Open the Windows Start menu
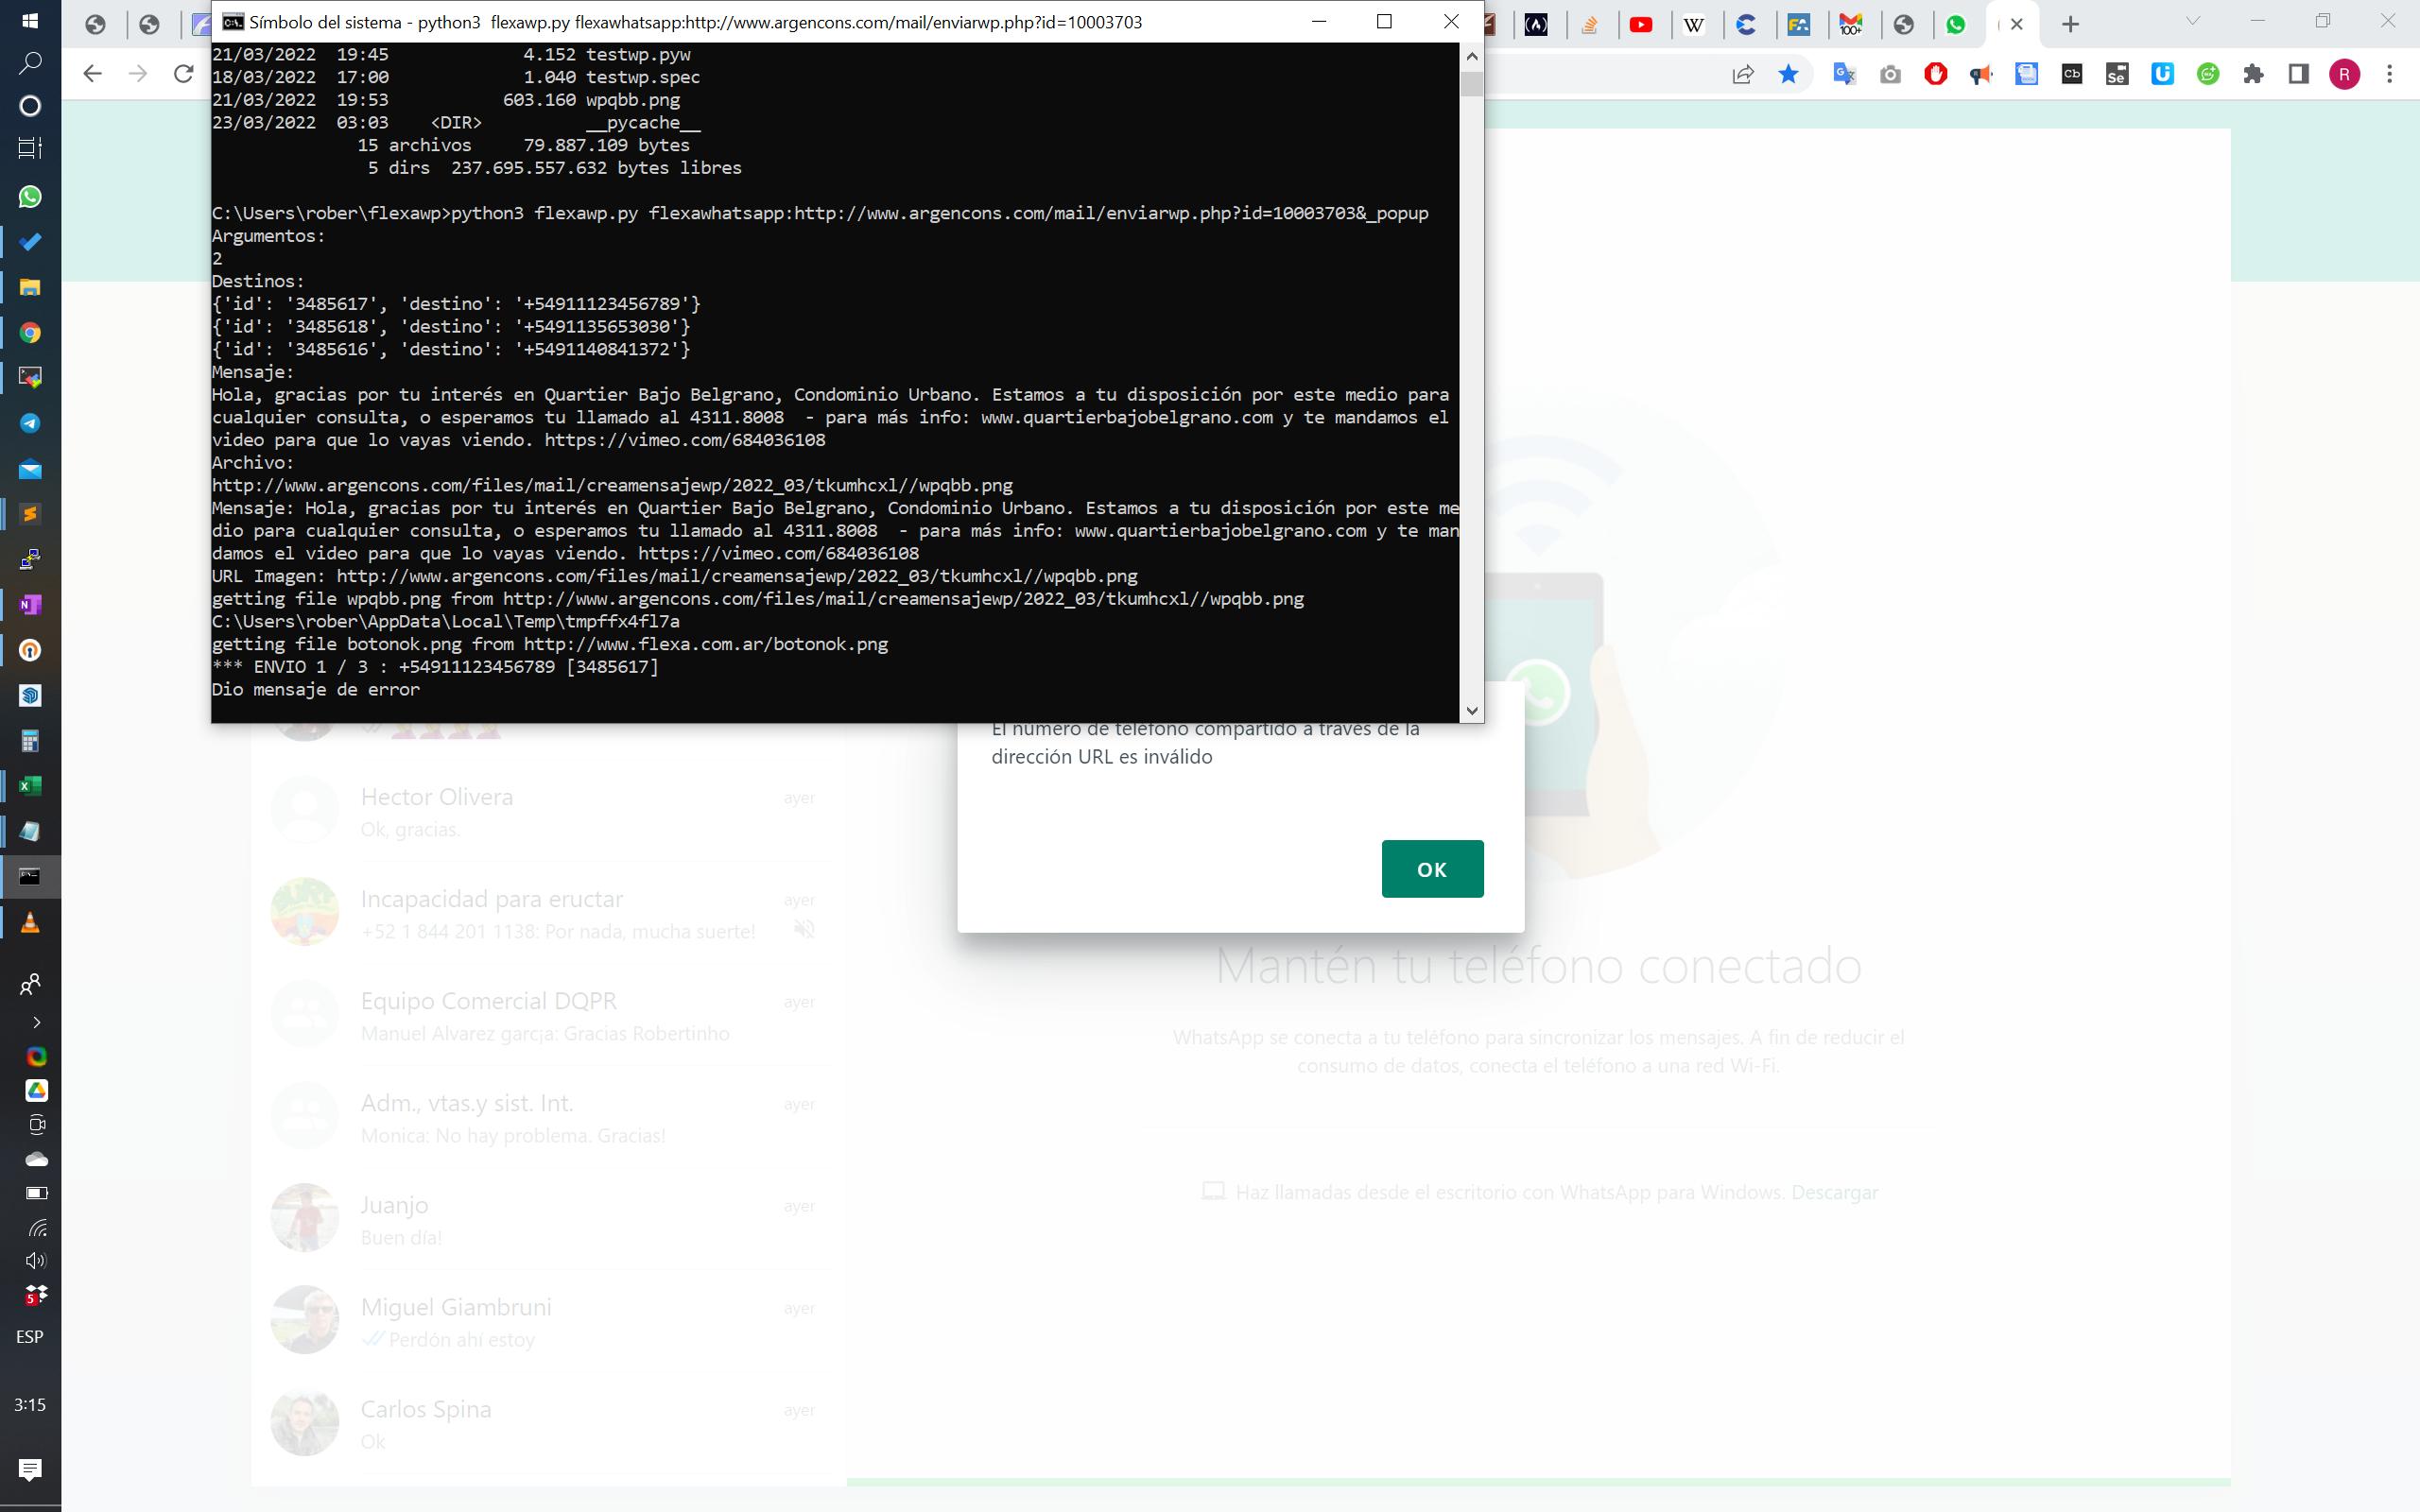 (30, 20)
